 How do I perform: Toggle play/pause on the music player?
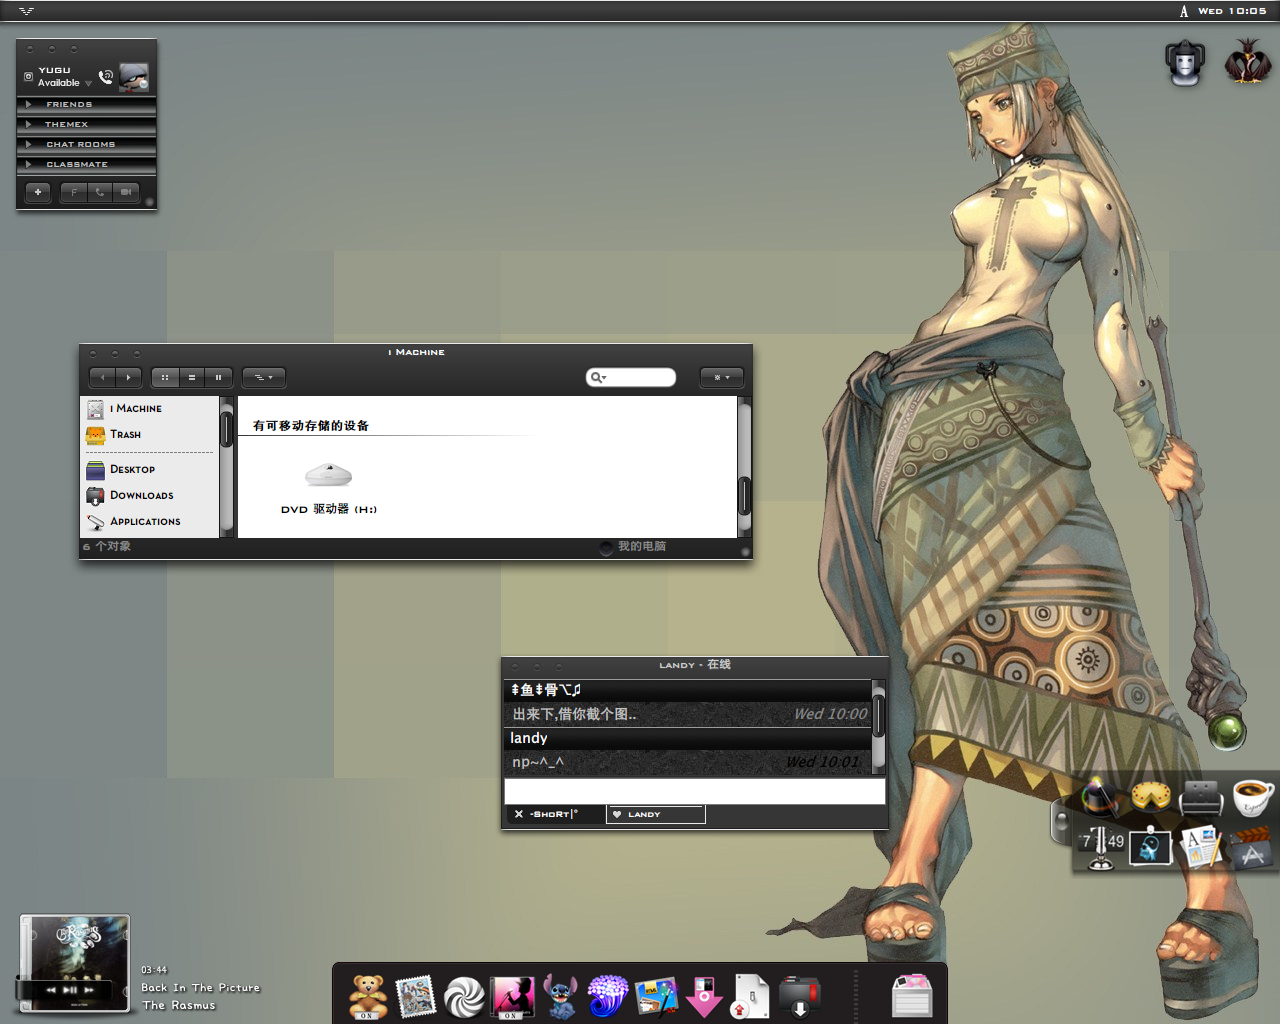point(70,989)
